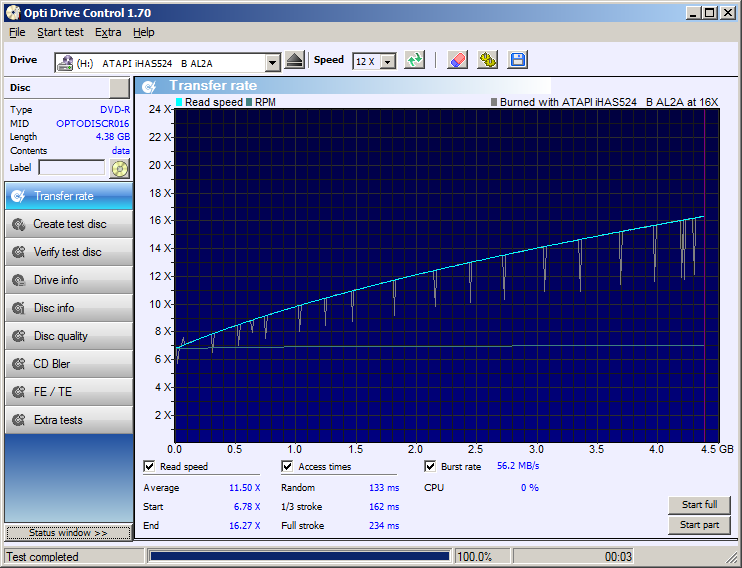Viewport: 742px width, 568px height.
Task: Uncheck the Burst rate checkbox
Action: coord(430,466)
